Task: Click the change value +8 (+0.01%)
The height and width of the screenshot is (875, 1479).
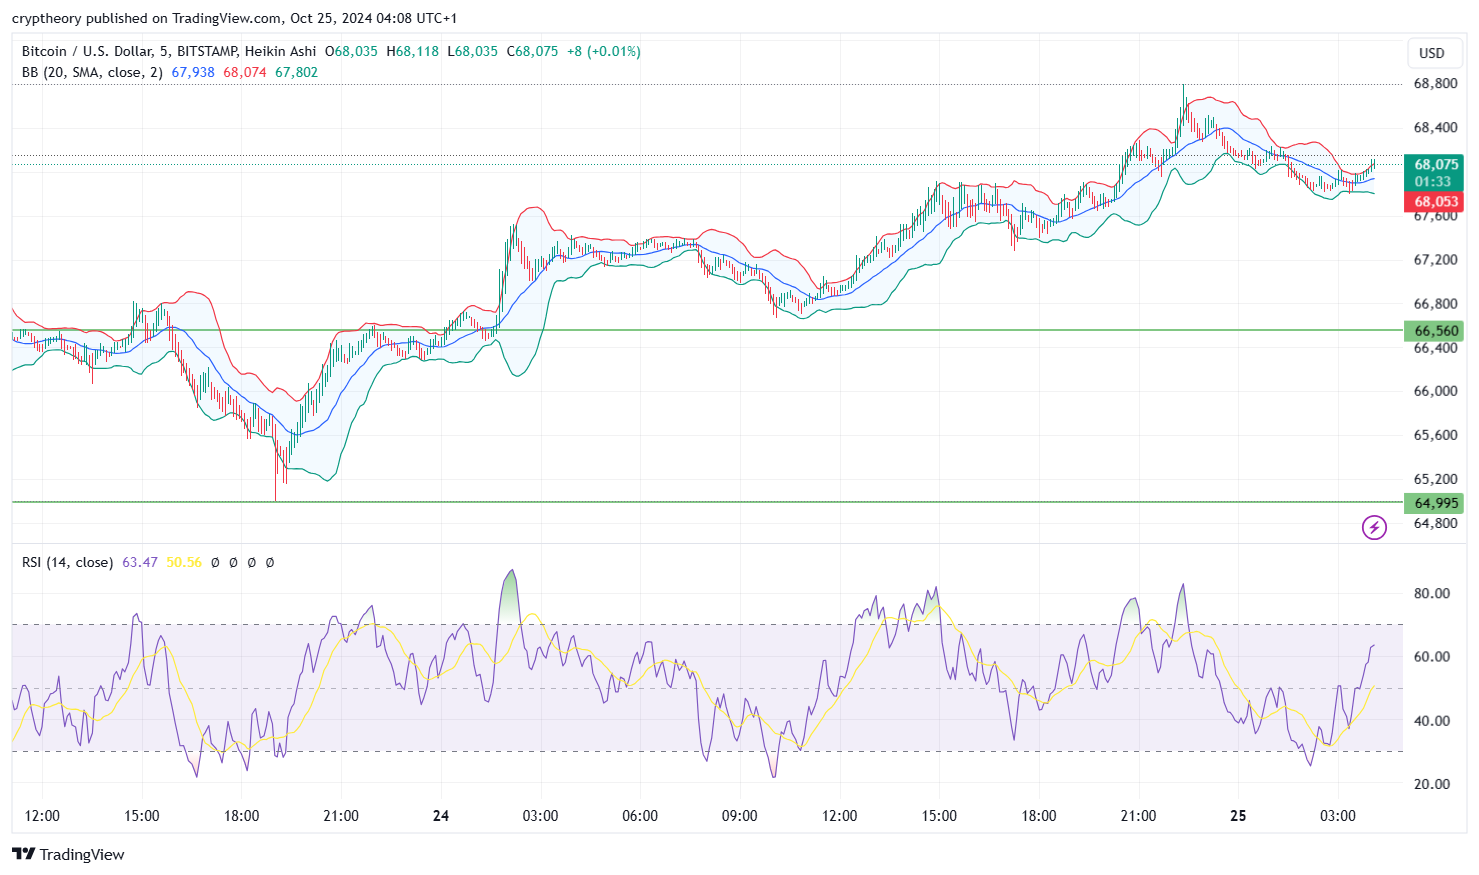Action: (604, 51)
